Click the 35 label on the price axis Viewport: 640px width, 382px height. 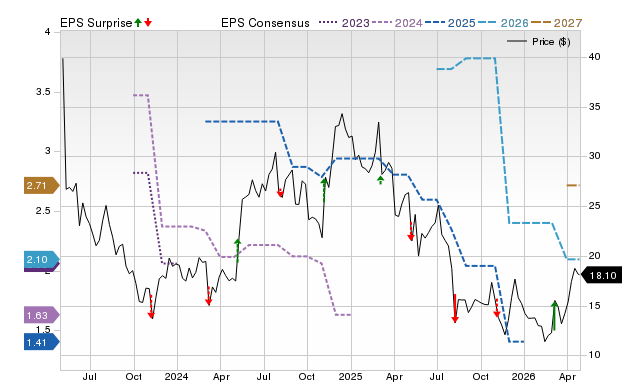(594, 107)
